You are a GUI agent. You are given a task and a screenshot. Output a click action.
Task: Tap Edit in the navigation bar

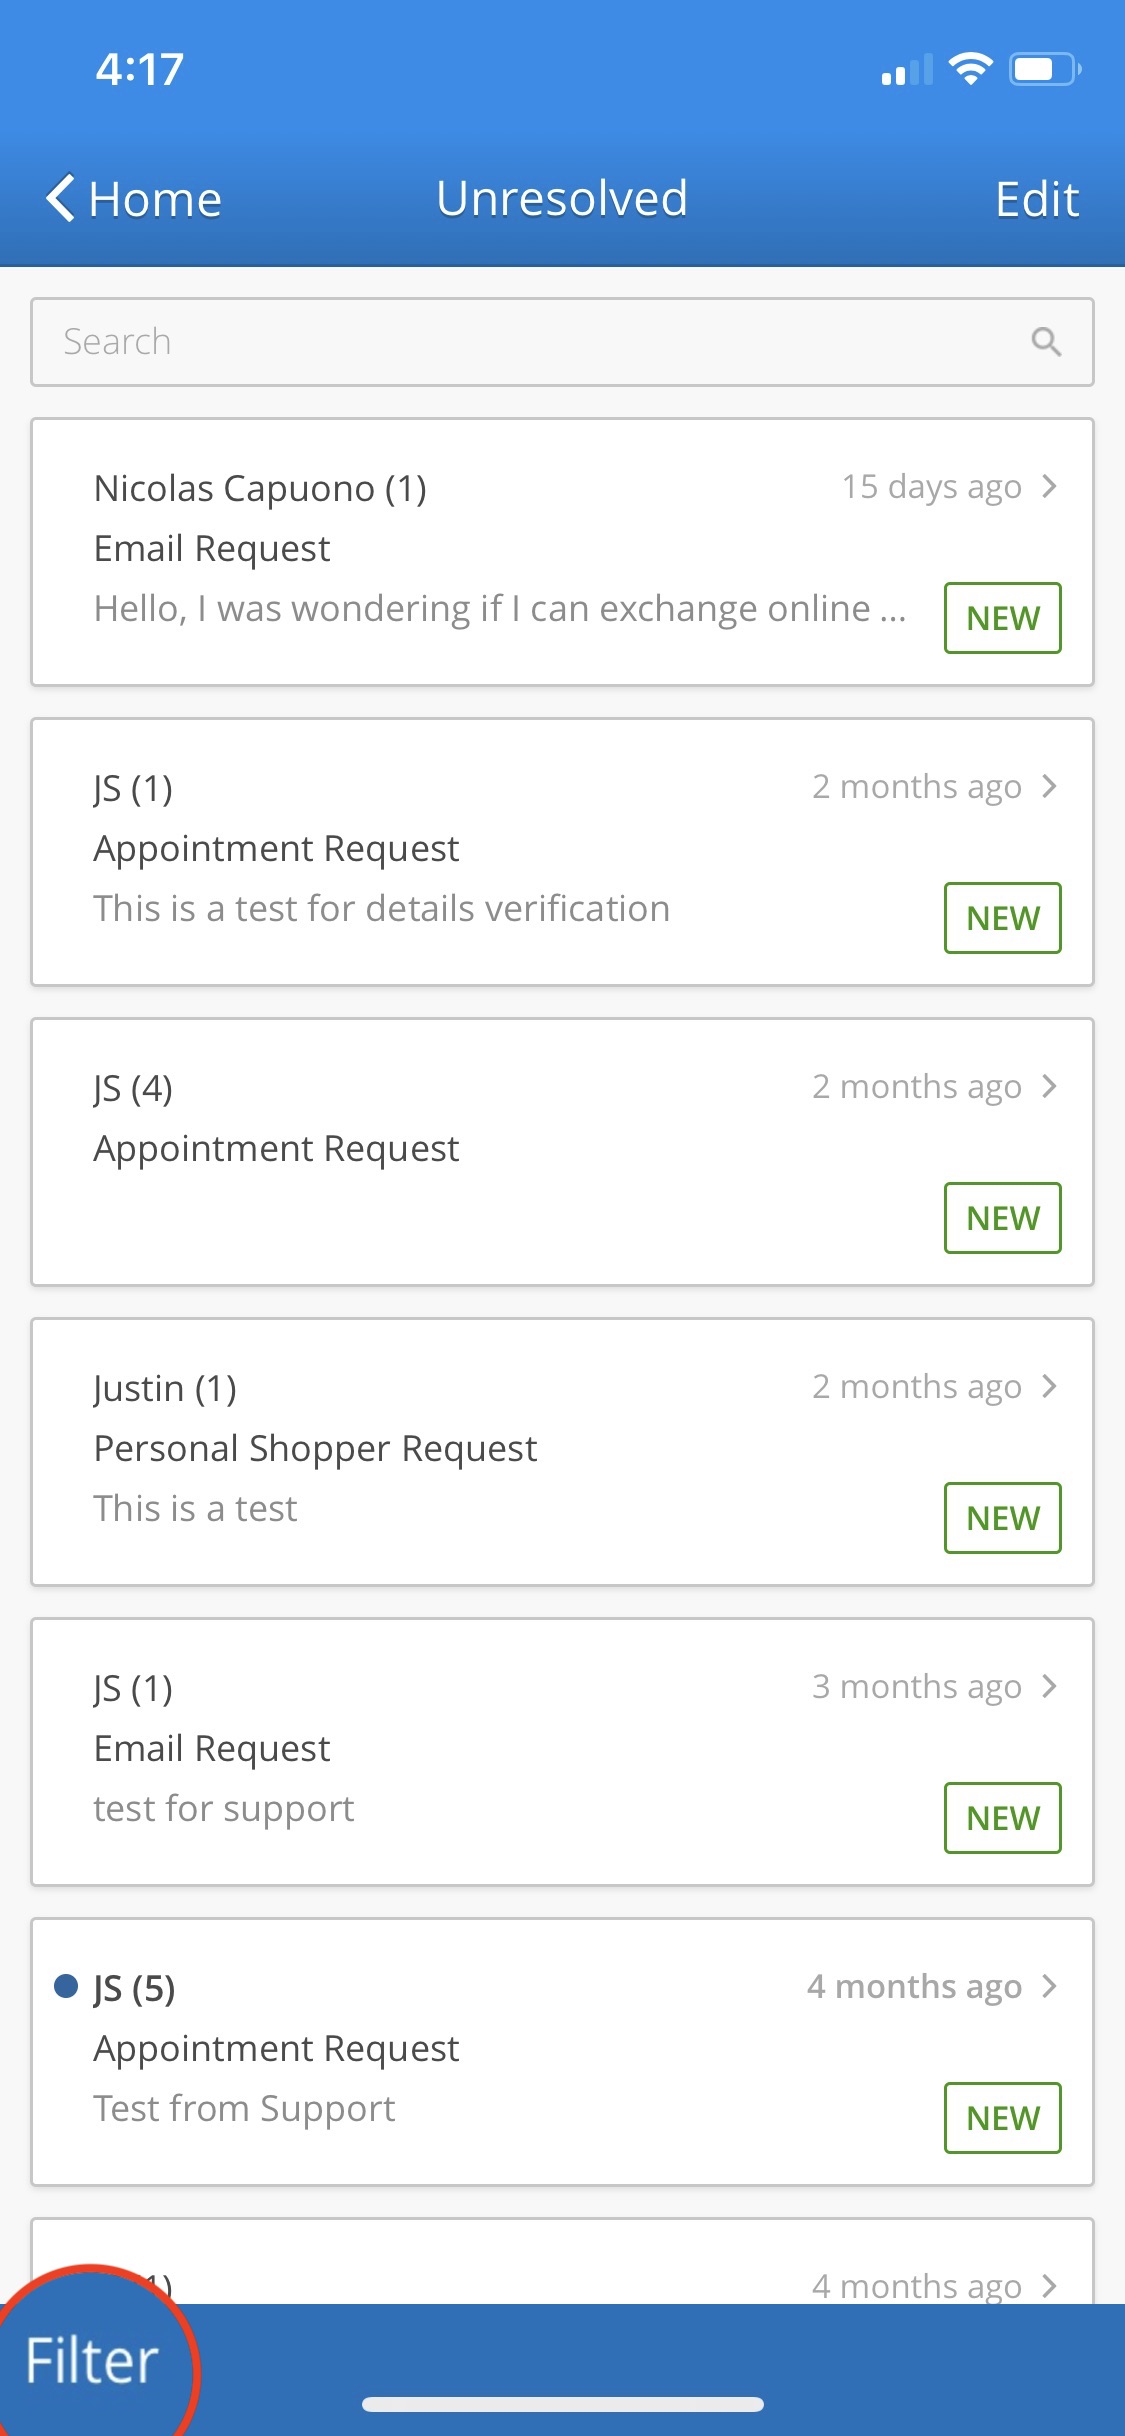tap(1036, 199)
